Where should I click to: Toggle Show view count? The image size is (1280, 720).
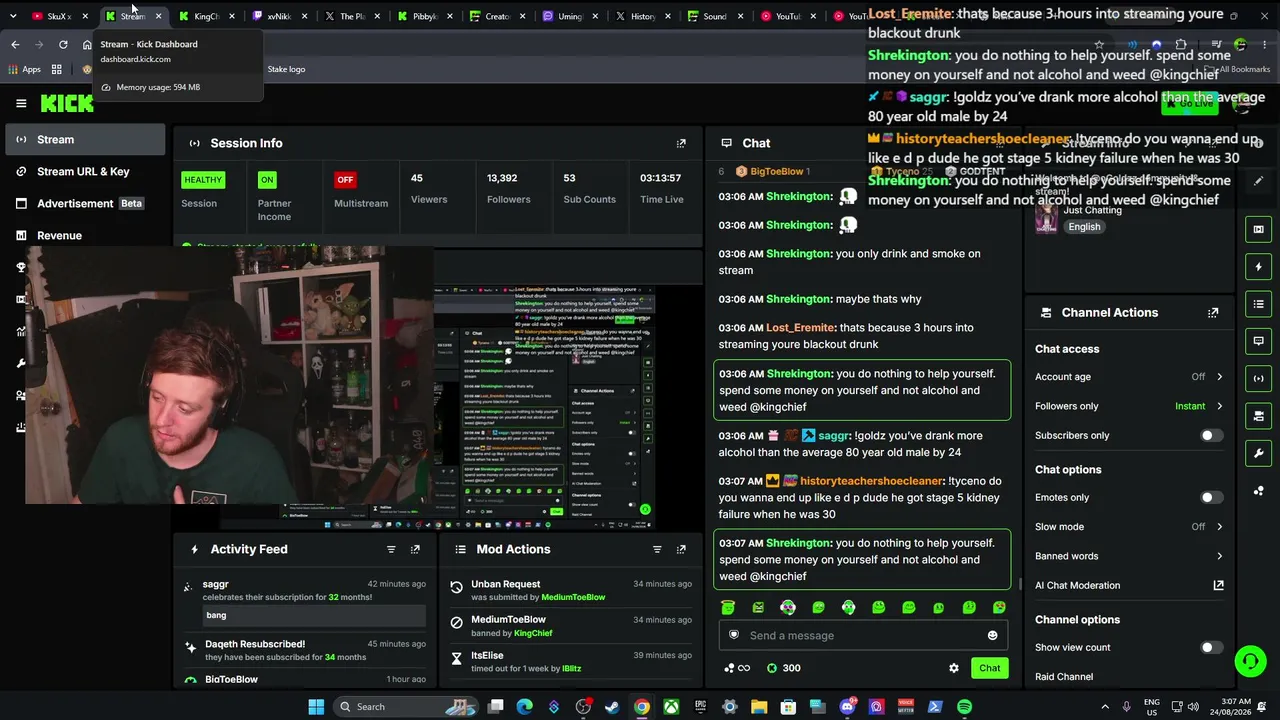(x=1210, y=647)
